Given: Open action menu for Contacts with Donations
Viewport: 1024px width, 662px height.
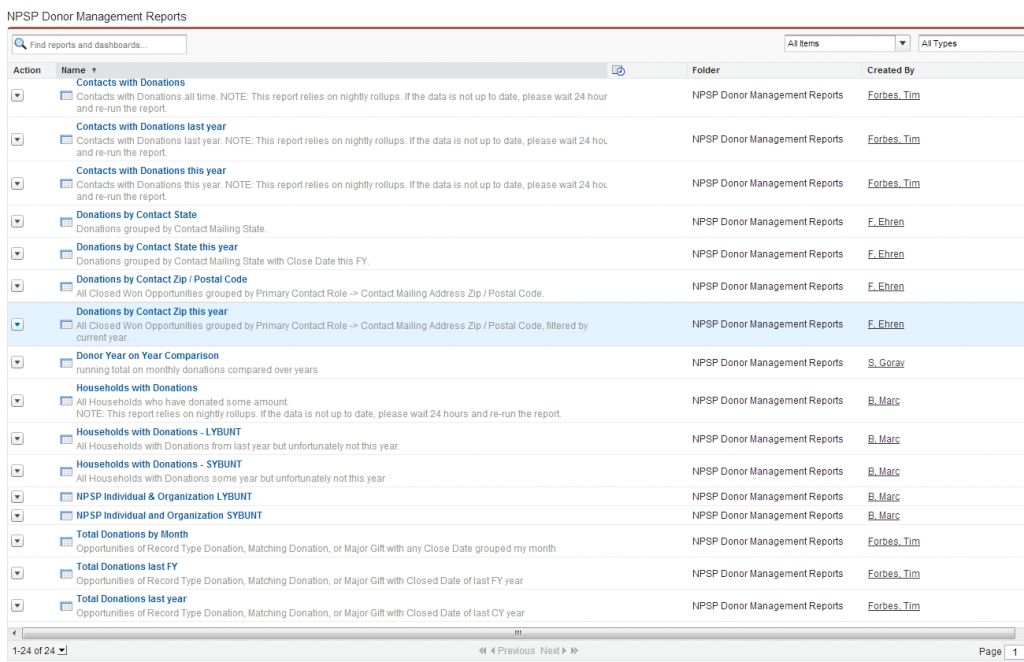Looking at the screenshot, I should tap(18, 95).
